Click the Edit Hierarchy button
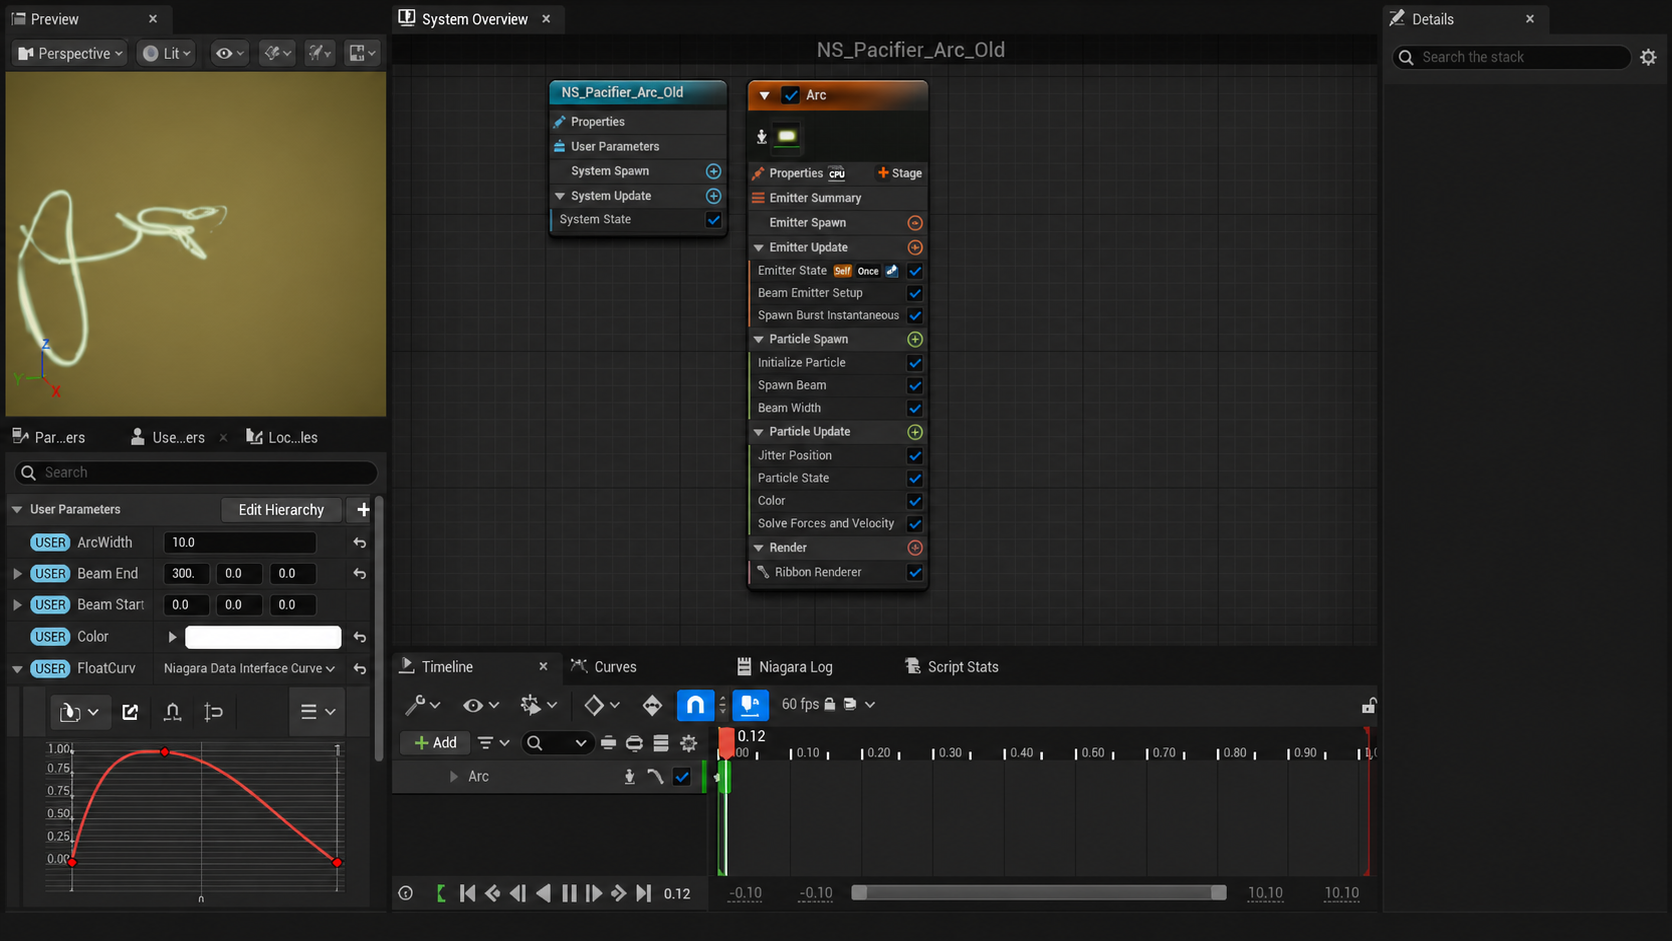Screen dimensions: 1672x941 pyautogui.click(x=281, y=510)
